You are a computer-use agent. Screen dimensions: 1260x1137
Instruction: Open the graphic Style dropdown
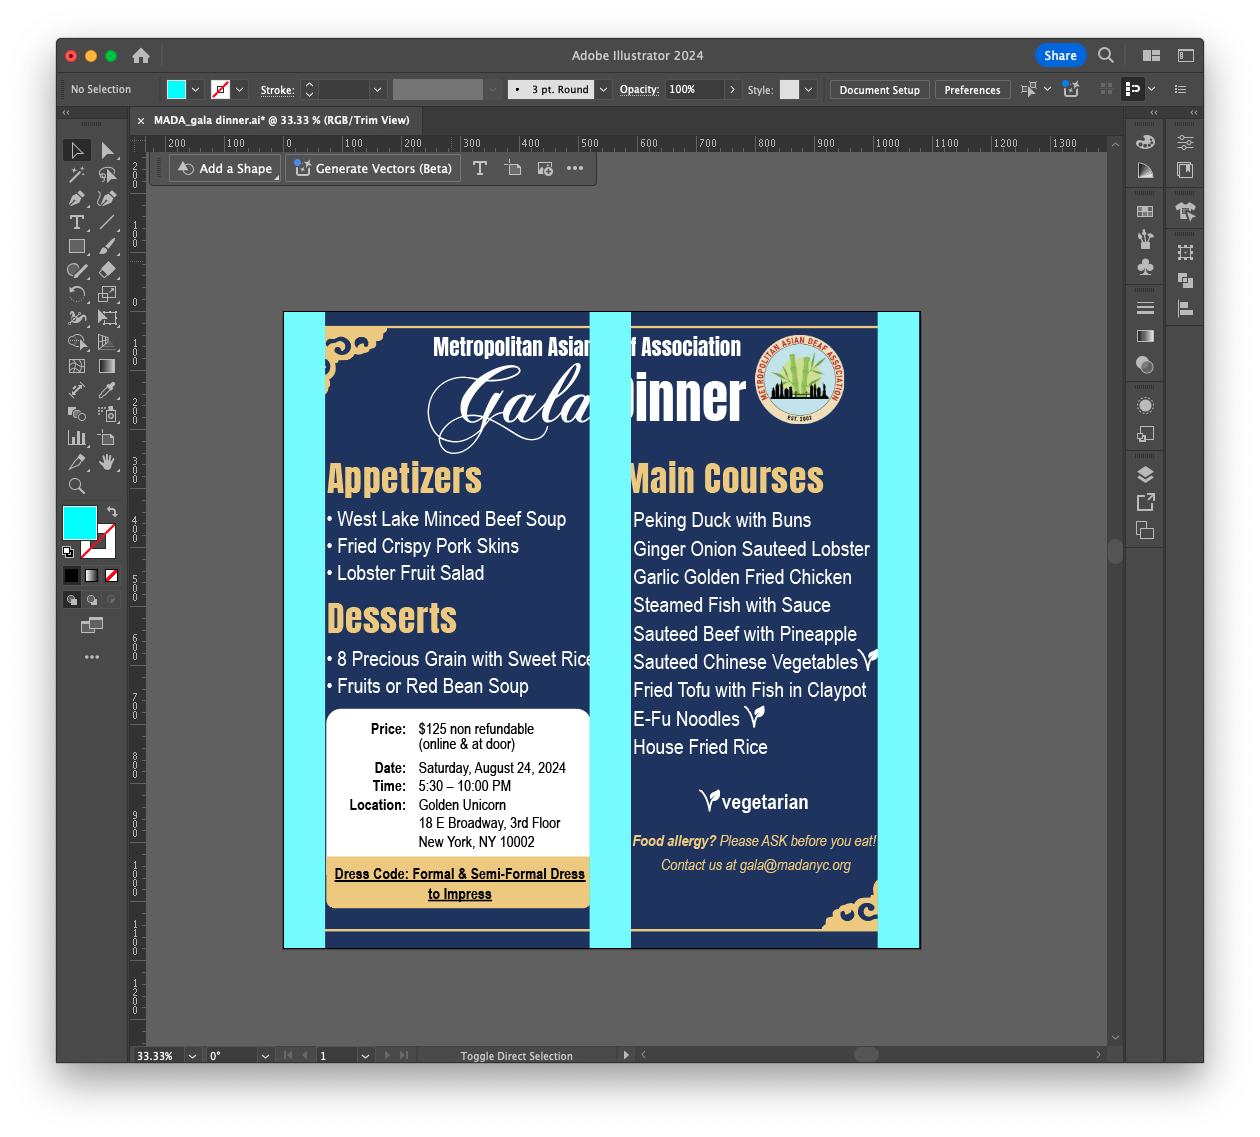click(x=808, y=89)
